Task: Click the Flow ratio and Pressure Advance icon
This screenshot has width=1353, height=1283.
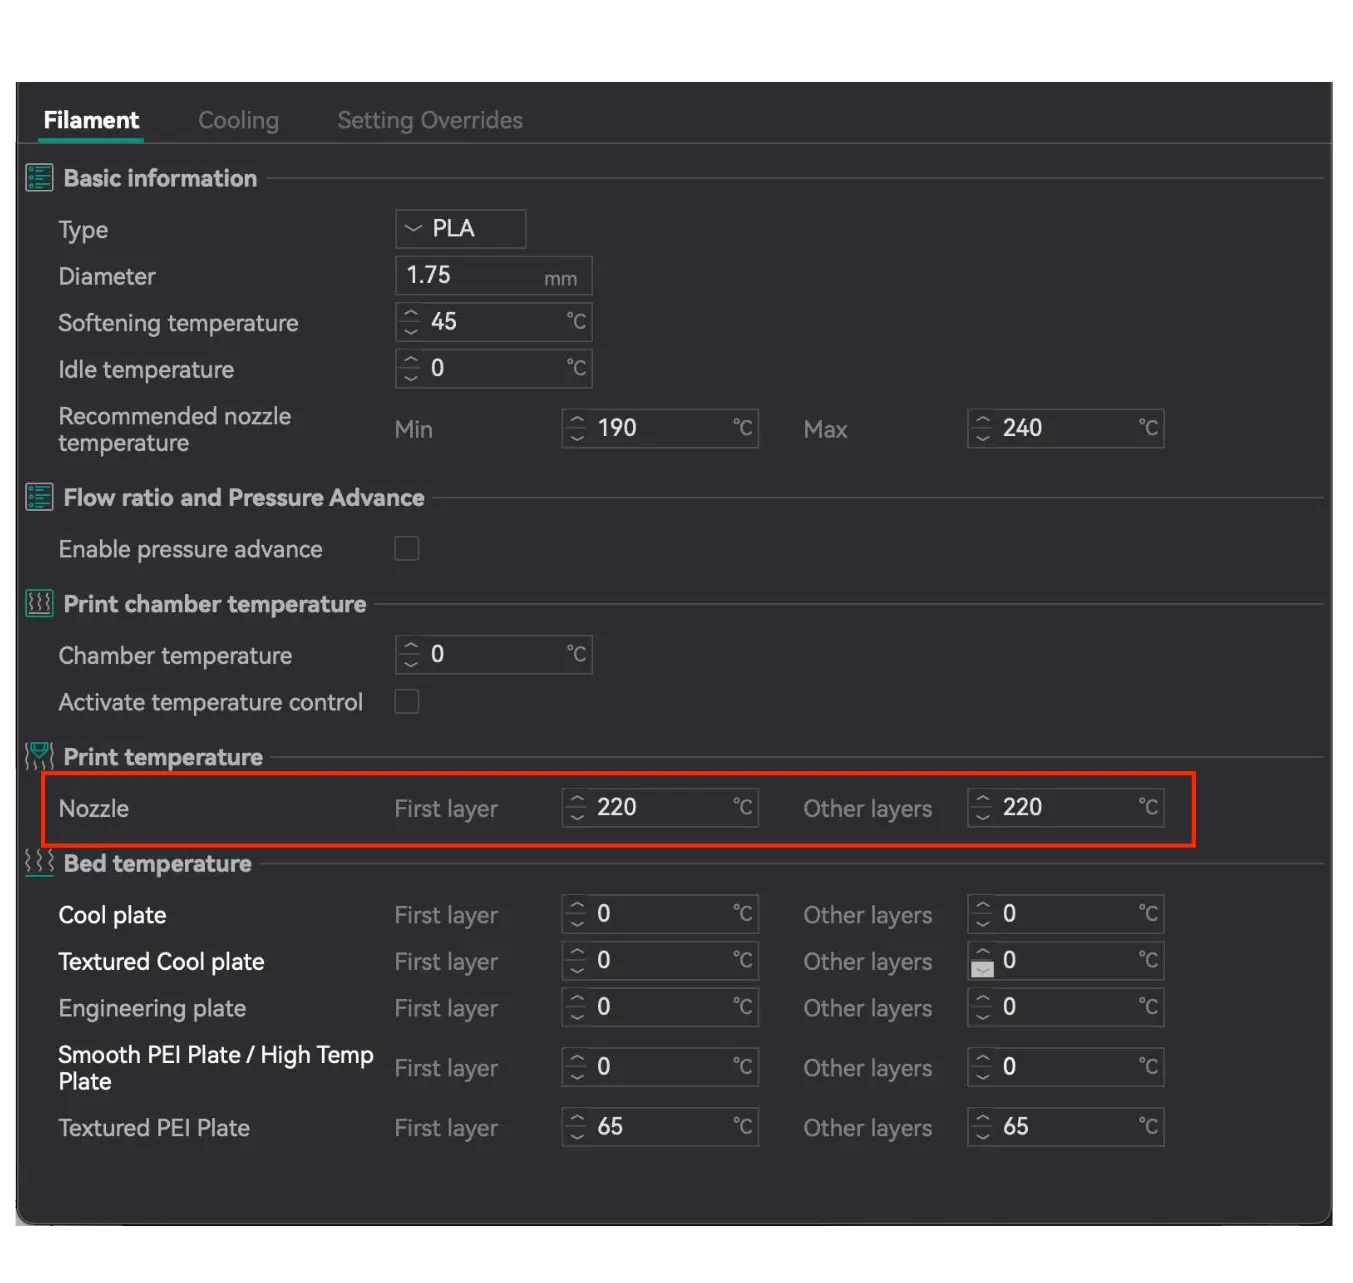Action: click(x=39, y=497)
